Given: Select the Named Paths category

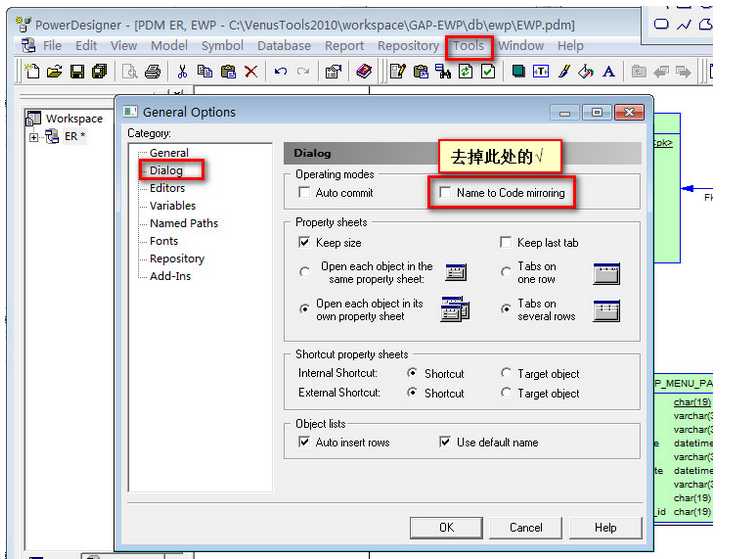Looking at the screenshot, I should 184,224.
